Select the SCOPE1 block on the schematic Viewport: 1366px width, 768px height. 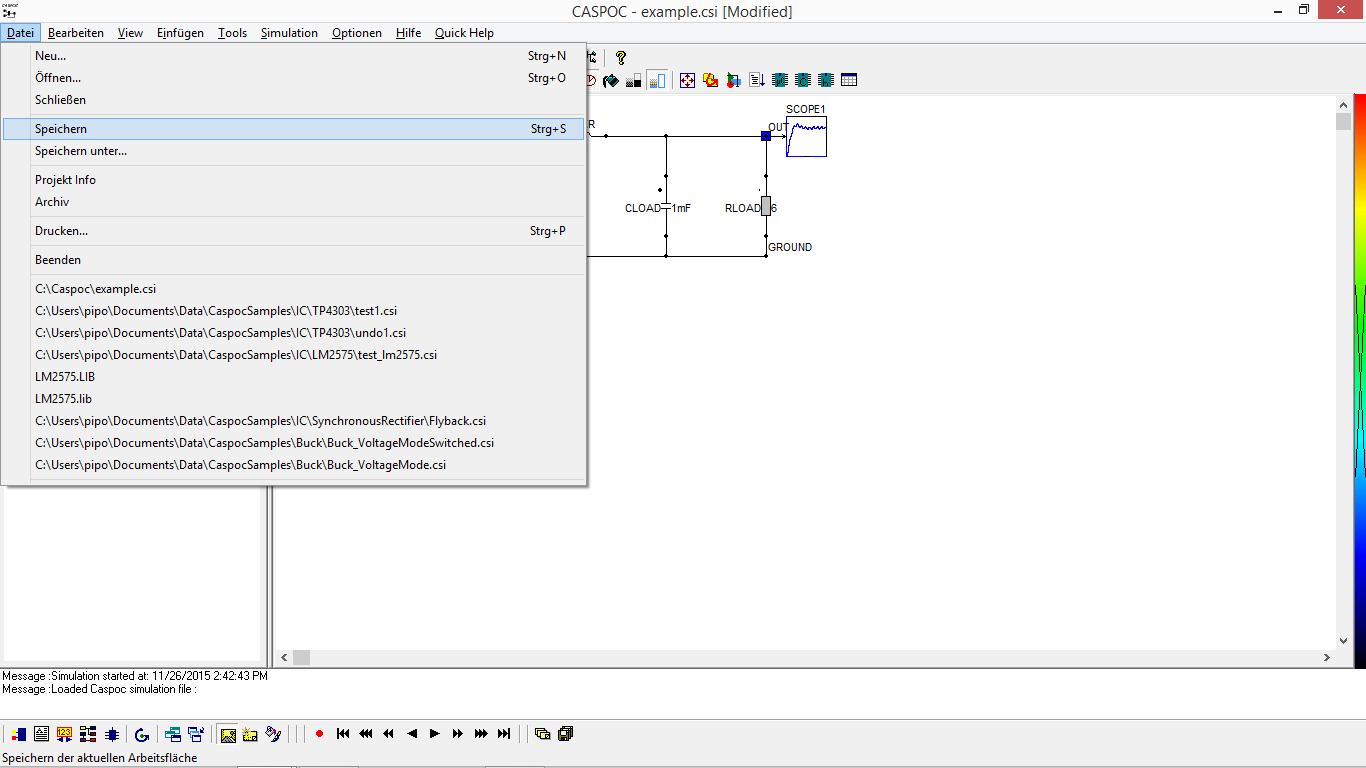[x=806, y=136]
